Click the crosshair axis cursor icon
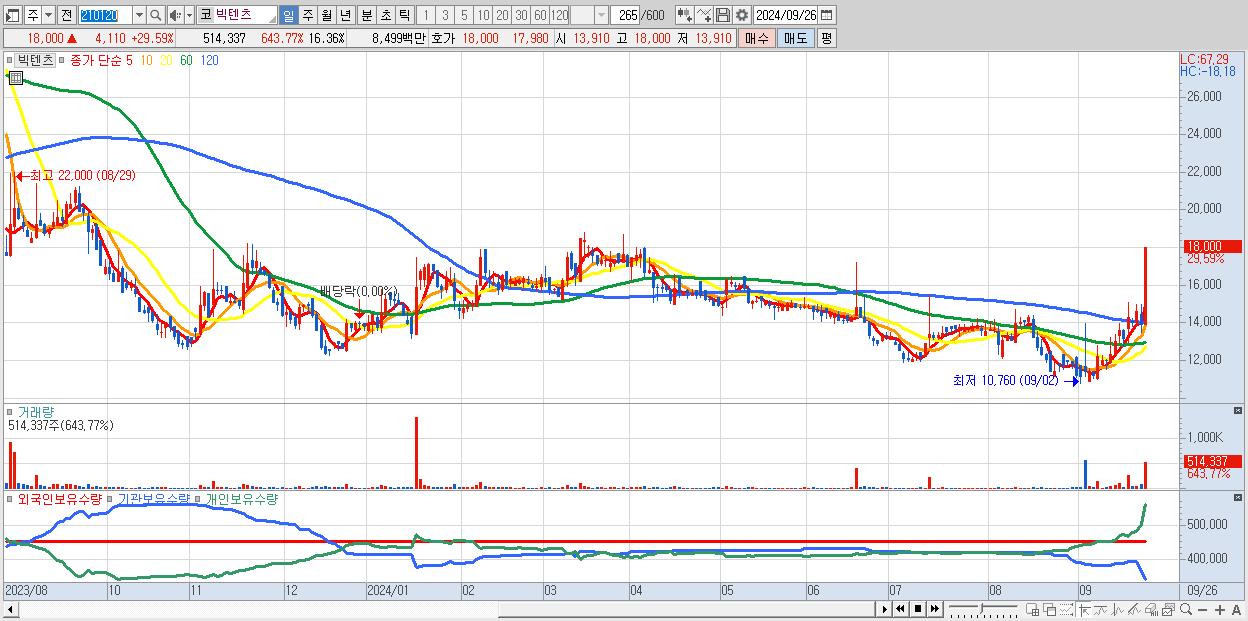This screenshot has width=1248, height=621. (1084, 609)
